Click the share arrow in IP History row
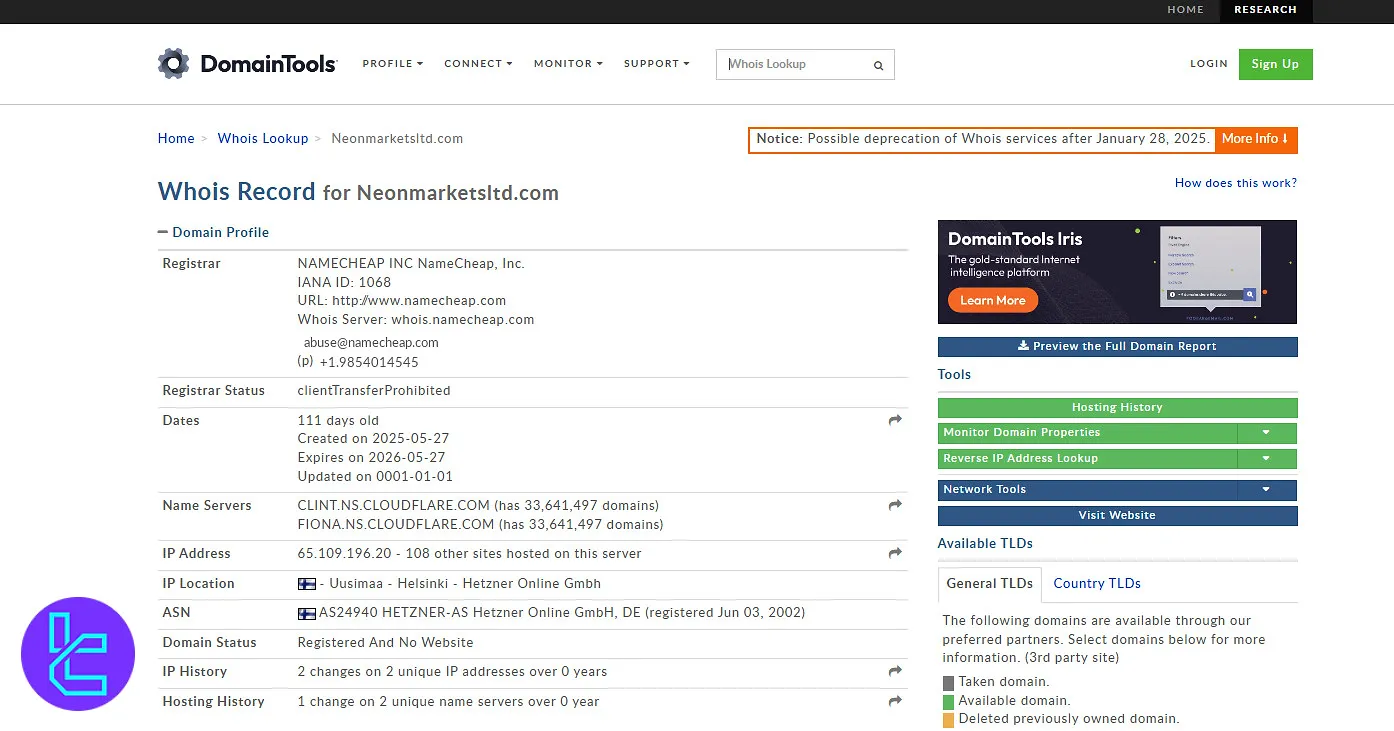Viewport: 1394px width, 731px height. click(895, 672)
